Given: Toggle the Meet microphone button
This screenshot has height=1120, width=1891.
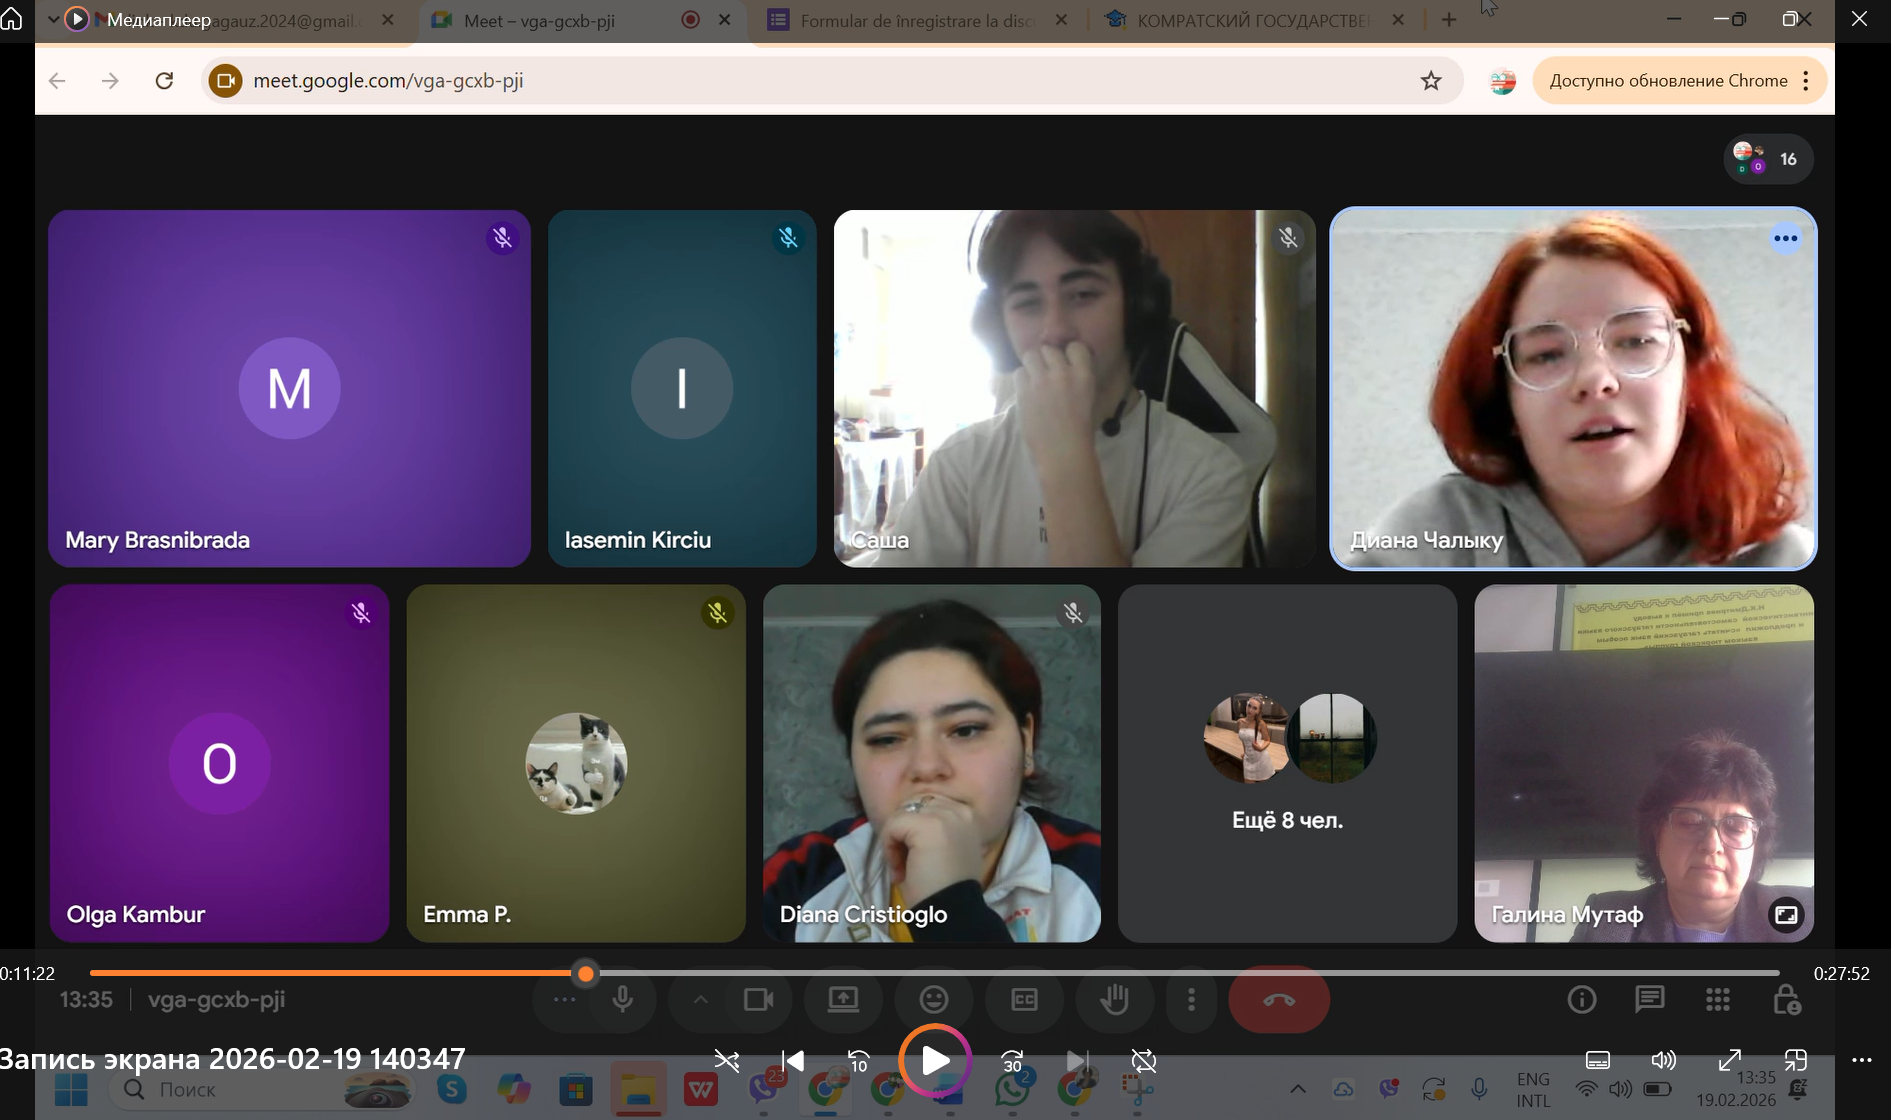Looking at the screenshot, I should click(622, 999).
